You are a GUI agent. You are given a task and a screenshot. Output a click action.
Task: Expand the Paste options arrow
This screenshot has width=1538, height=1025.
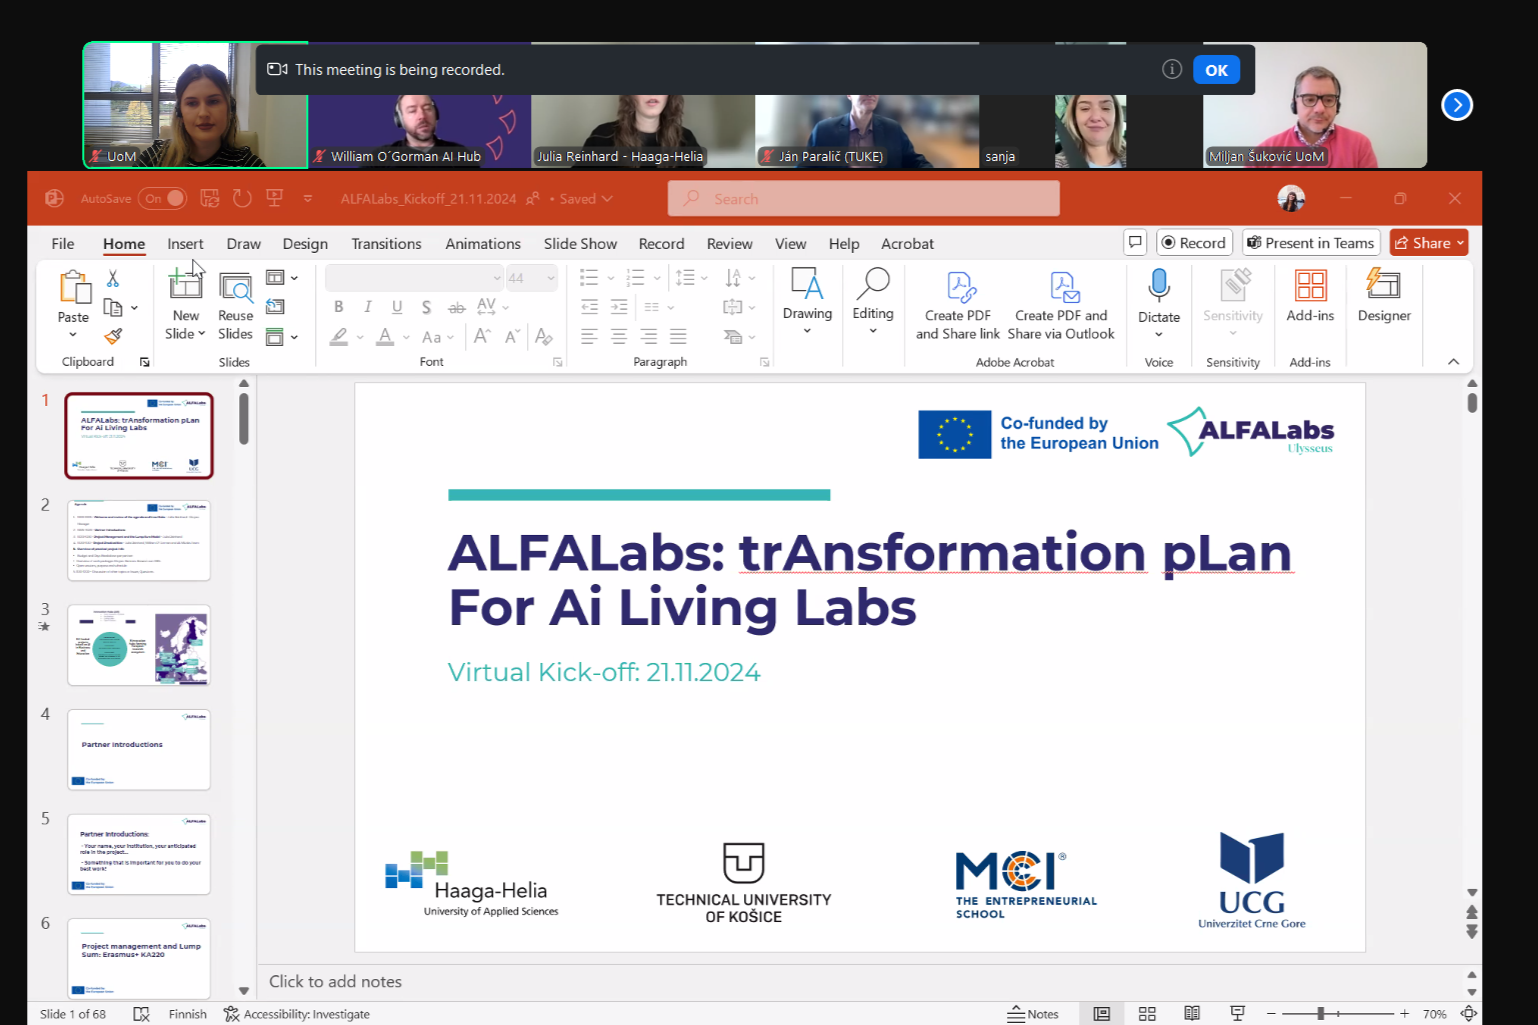click(x=73, y=335)
